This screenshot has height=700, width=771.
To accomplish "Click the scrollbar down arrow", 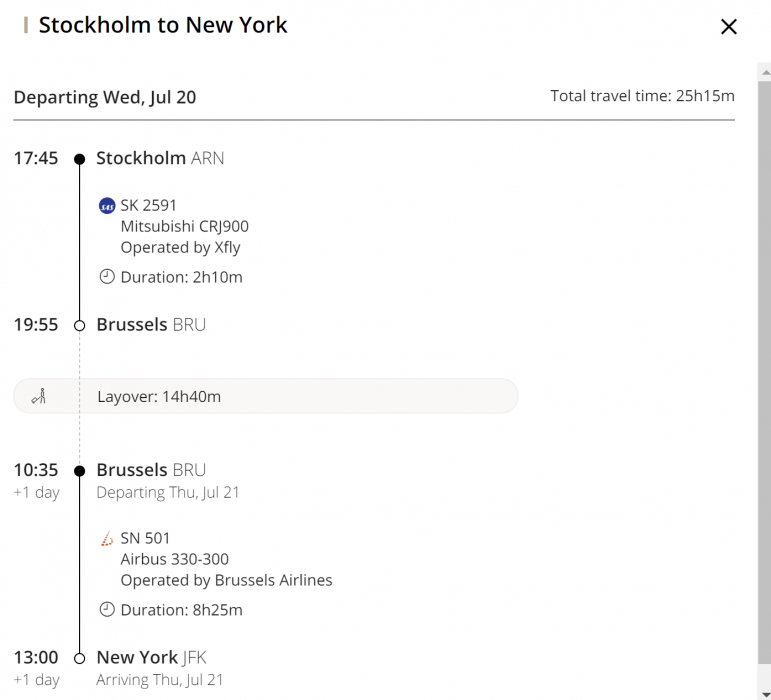I will pos(764,693).
